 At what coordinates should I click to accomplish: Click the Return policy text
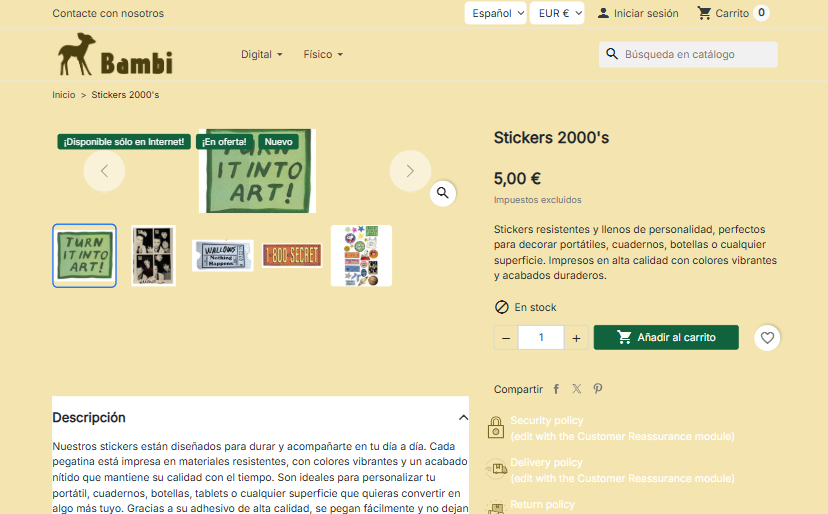(542, 504)
